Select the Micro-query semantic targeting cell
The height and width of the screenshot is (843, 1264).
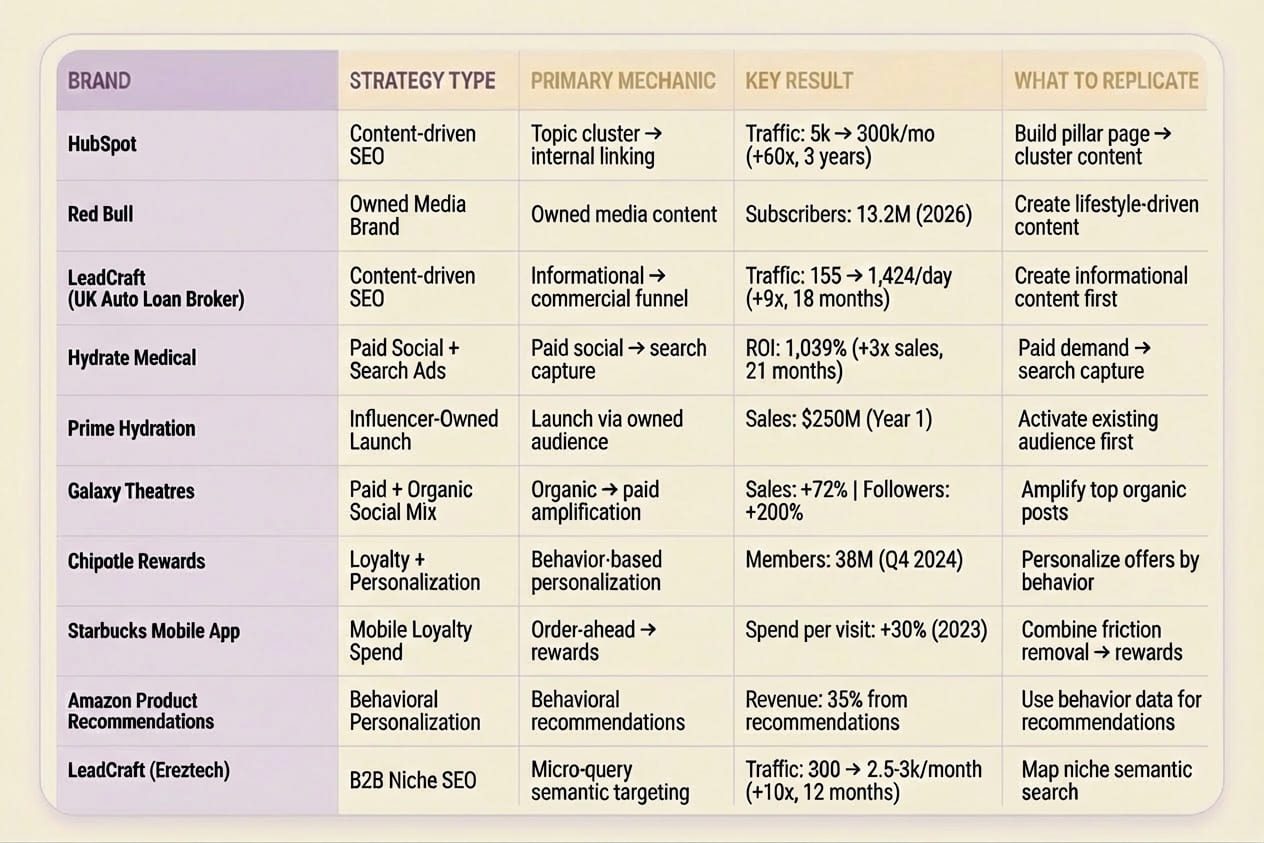(610, 781)
